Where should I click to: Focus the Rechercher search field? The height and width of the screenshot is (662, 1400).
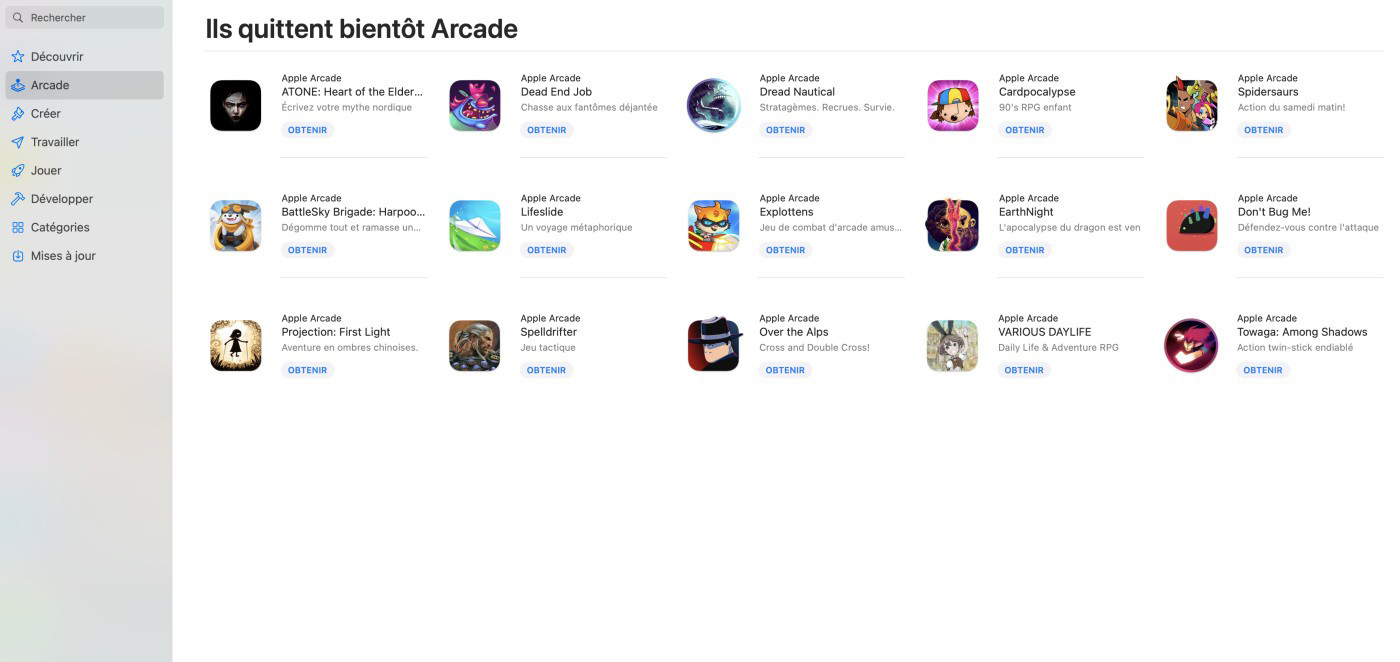(84, 17)
